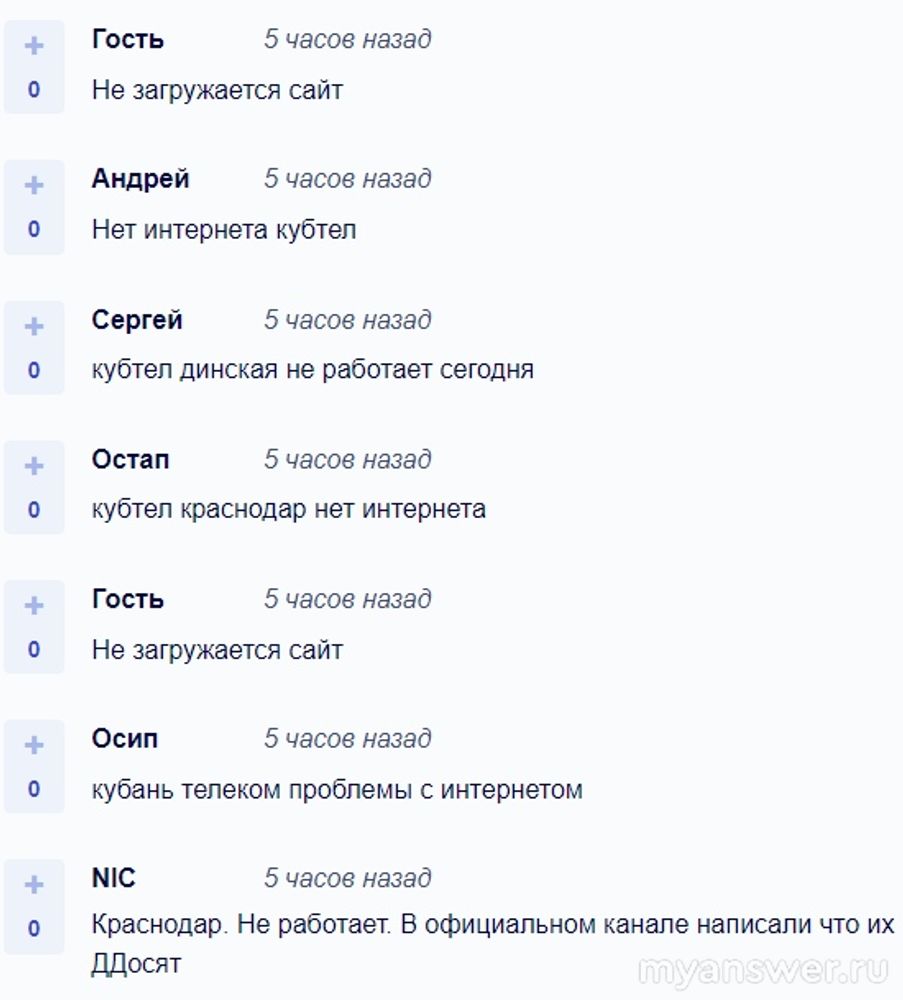Click the timestamp on Андрей's comment
This screenshot has height=1000, width=903.
[x=347, y=179]
